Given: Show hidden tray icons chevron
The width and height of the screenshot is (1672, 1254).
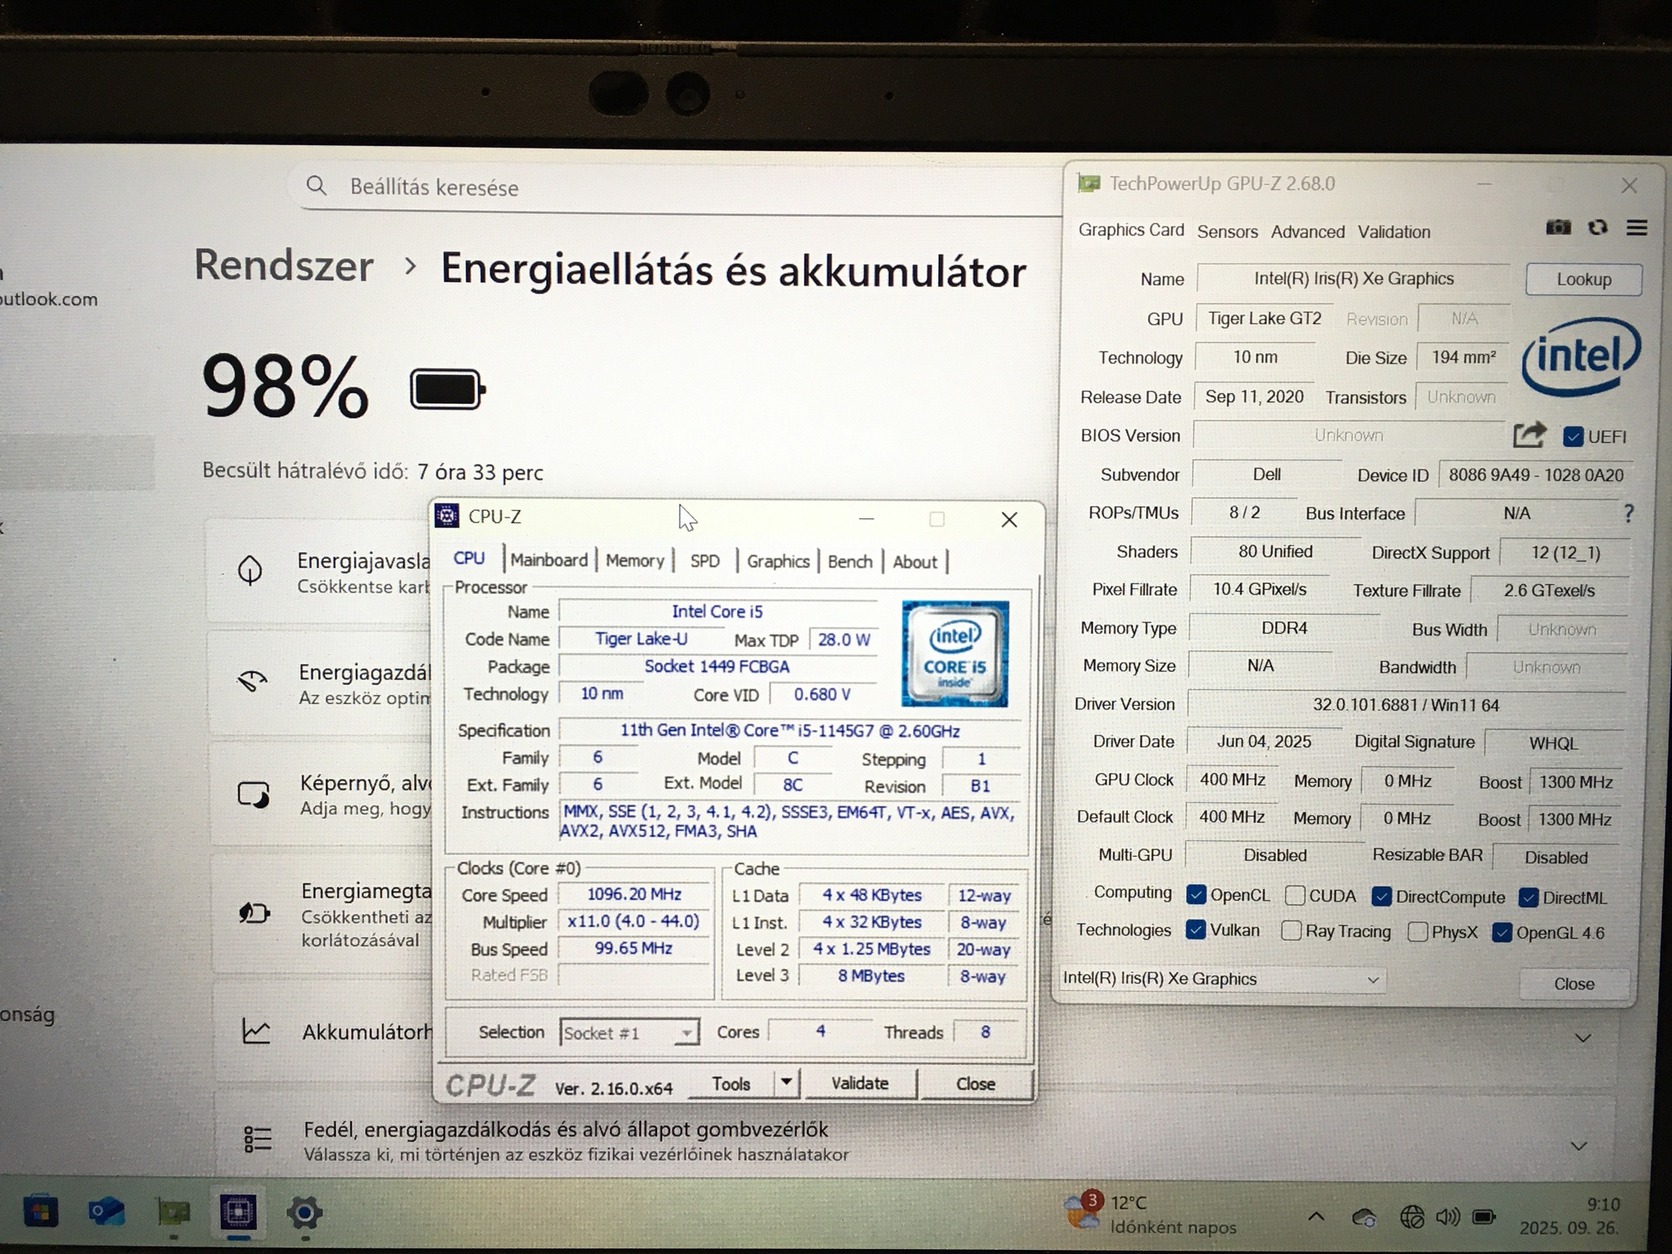Looking at the screenshot, I should coord(1316,1216).
